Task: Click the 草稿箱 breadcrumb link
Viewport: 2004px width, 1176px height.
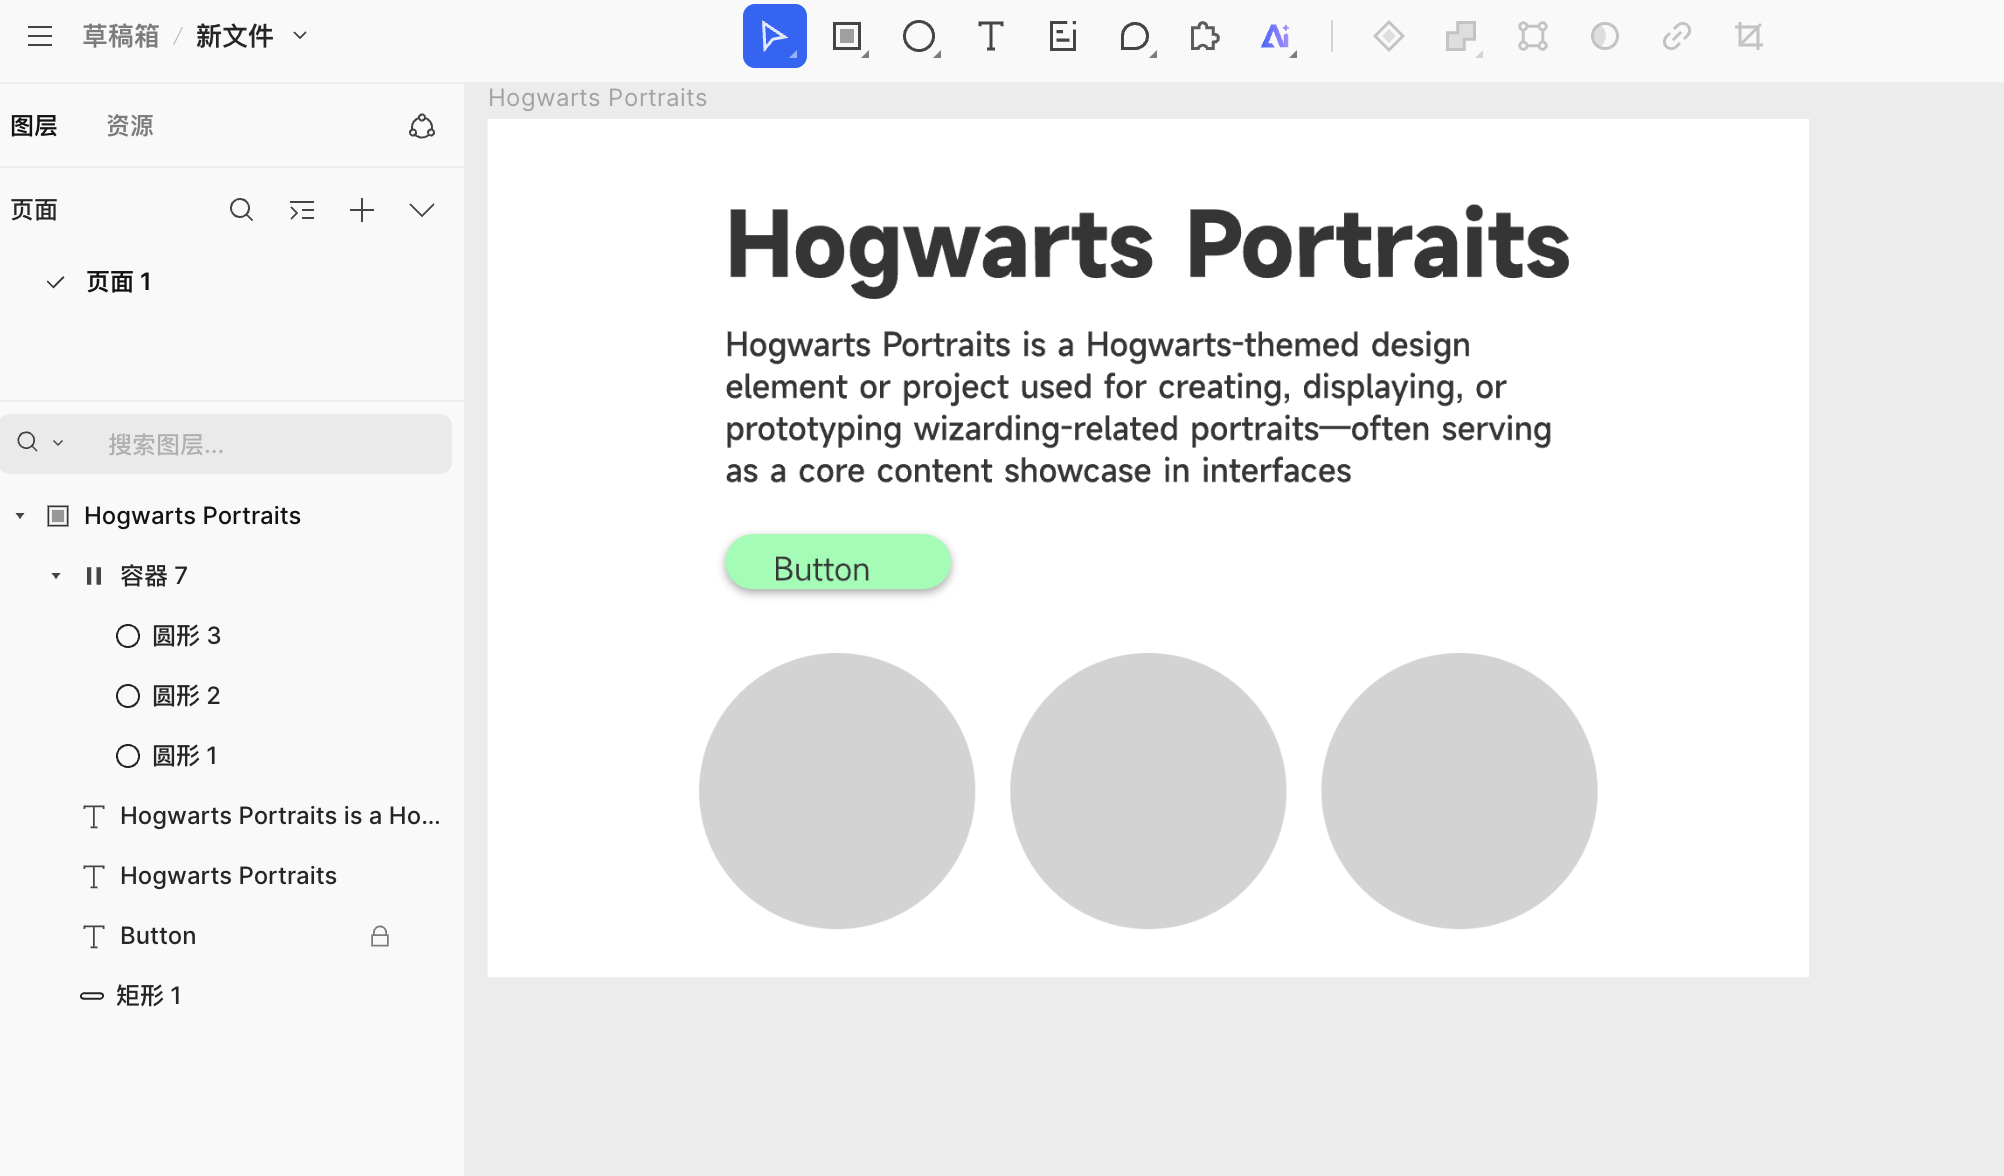Action: point(120,37)
